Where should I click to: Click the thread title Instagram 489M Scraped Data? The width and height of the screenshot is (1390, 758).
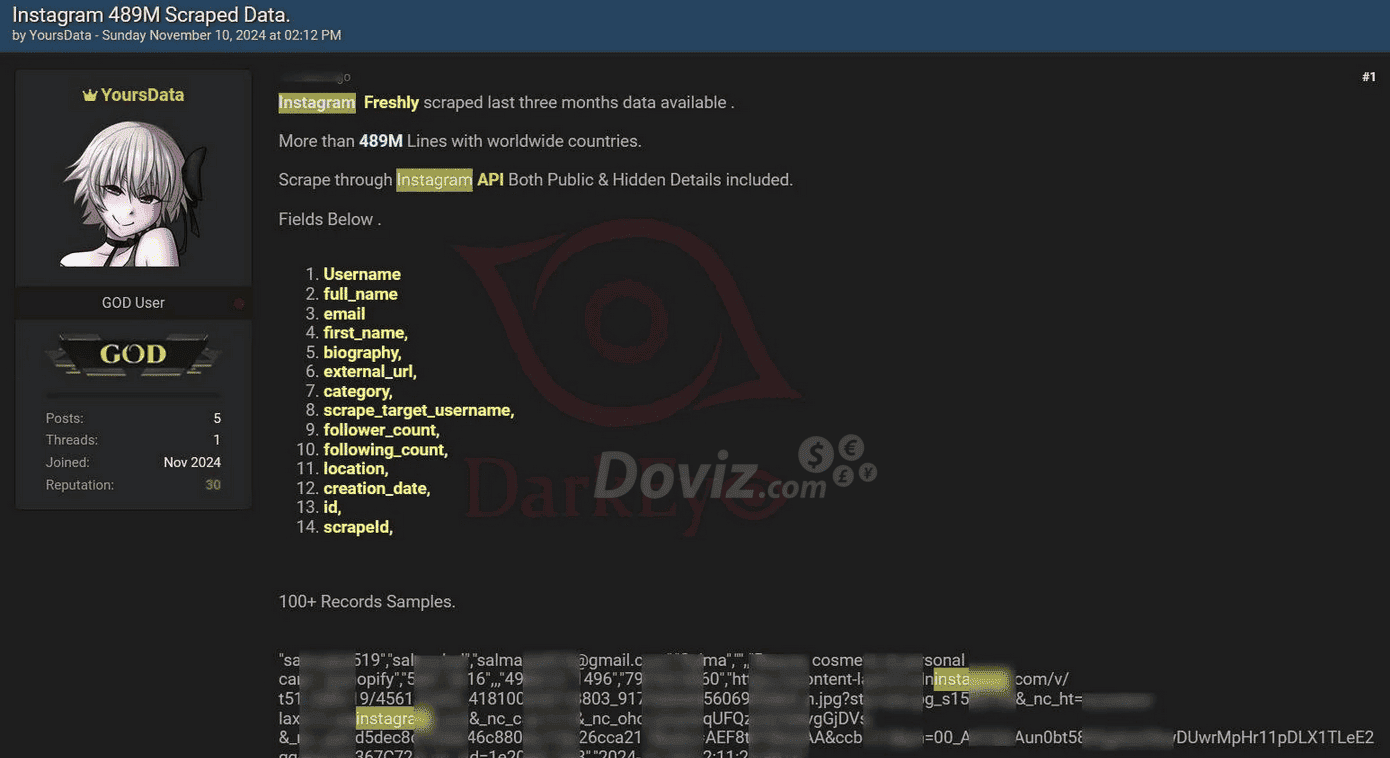point(151,14)
